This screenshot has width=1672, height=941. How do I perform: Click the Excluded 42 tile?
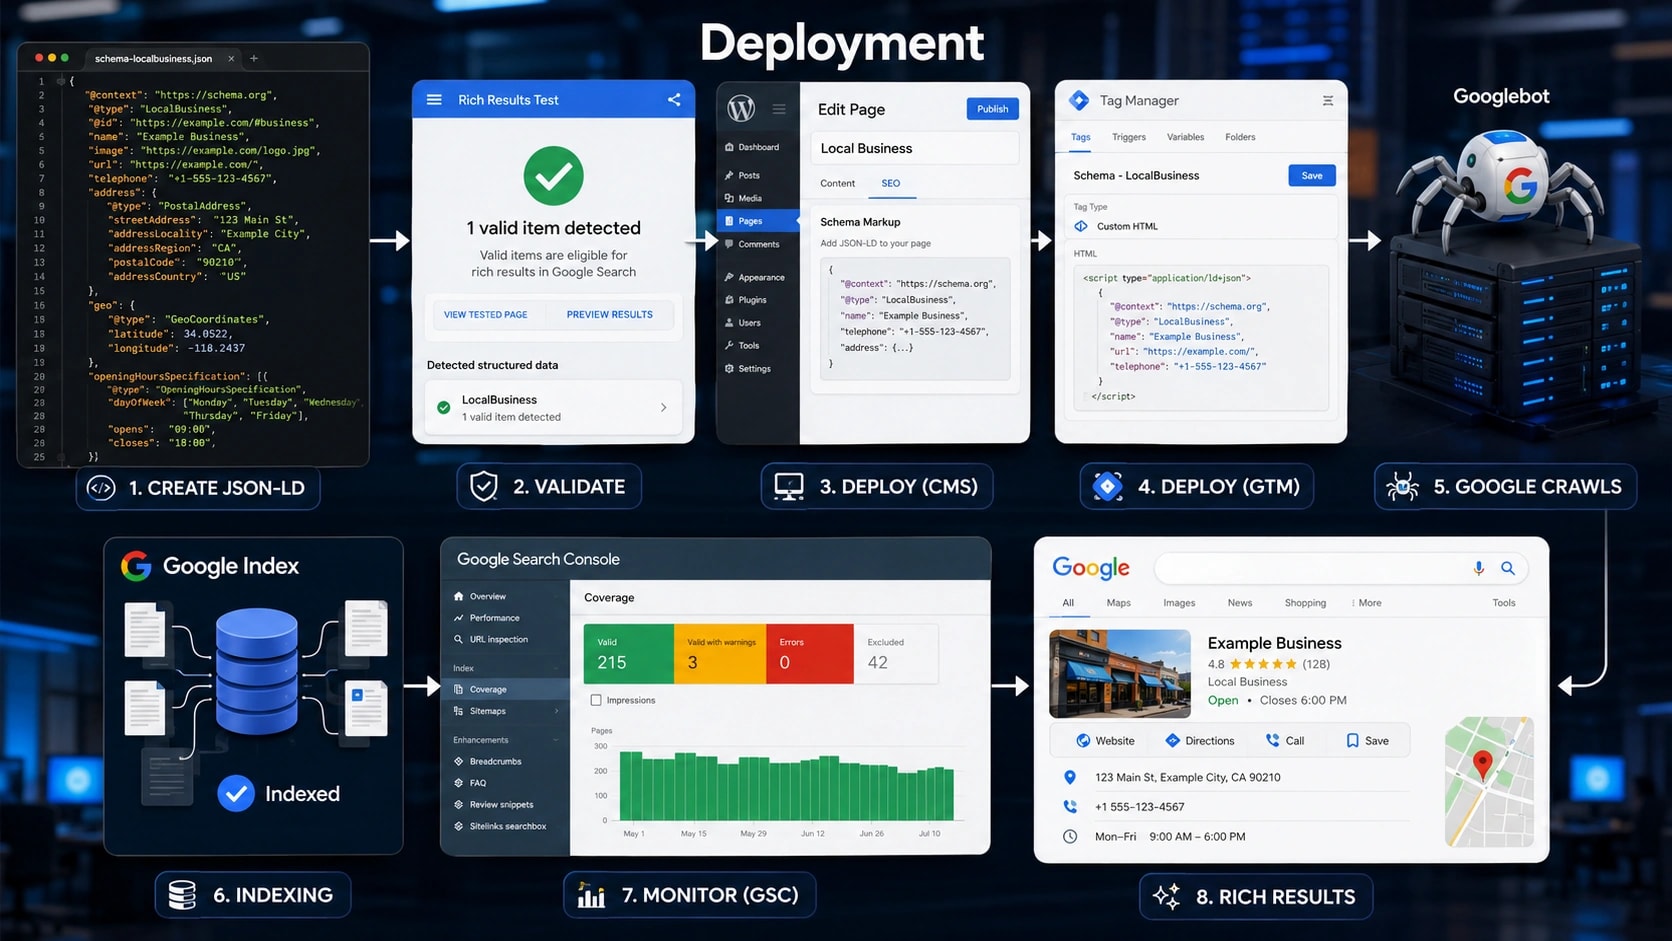click(x=897, y=654)
